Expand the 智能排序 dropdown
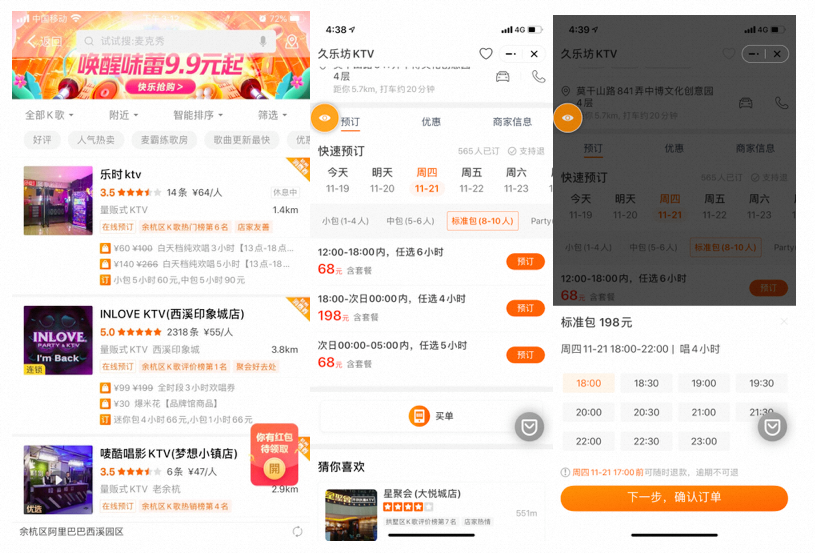The height and width of the screenshot is (553, 815). tap(198, 115)
